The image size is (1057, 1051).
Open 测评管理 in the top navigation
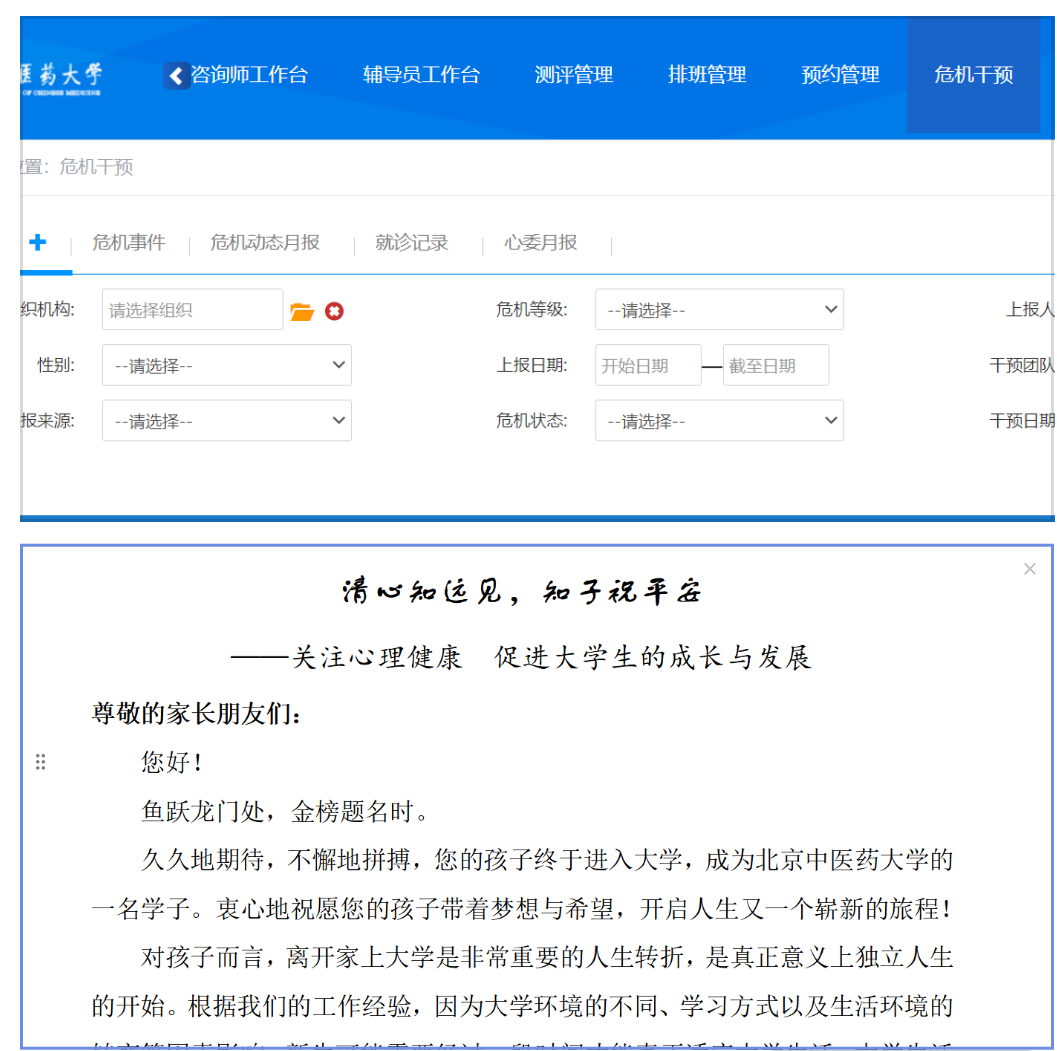(x=574, y=75)
